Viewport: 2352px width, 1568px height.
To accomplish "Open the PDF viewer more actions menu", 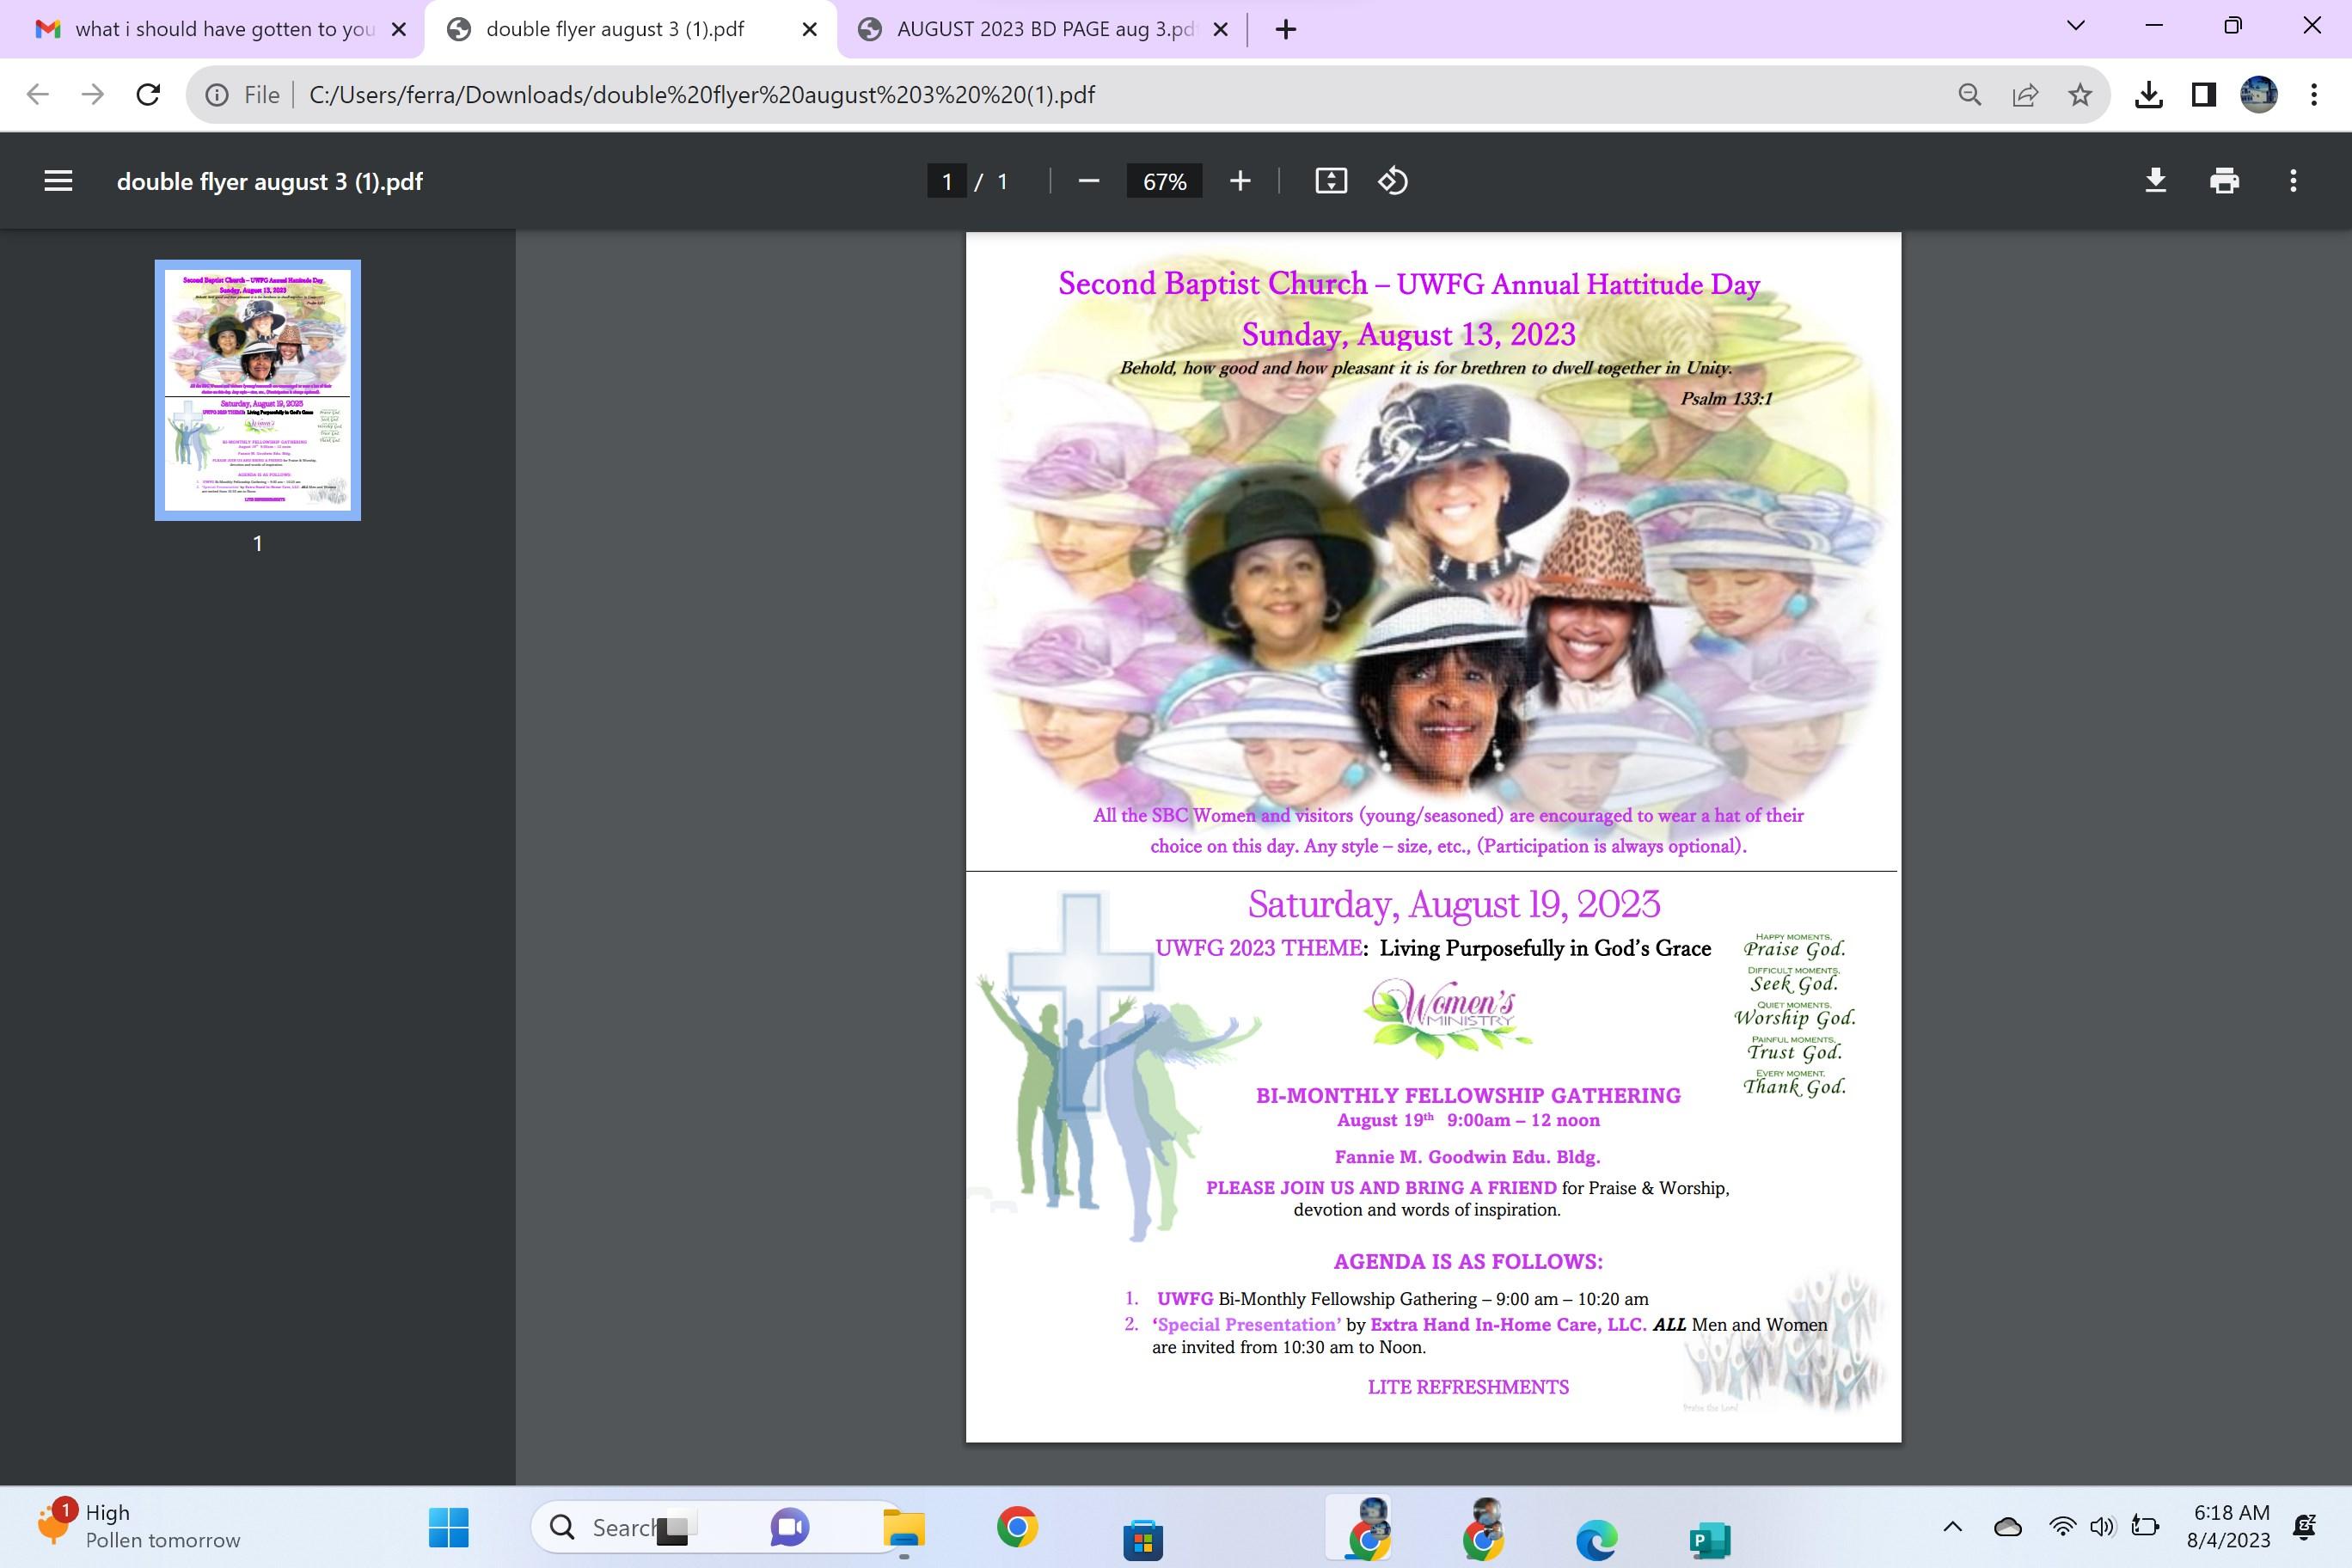I will (x=2293, y=181).
